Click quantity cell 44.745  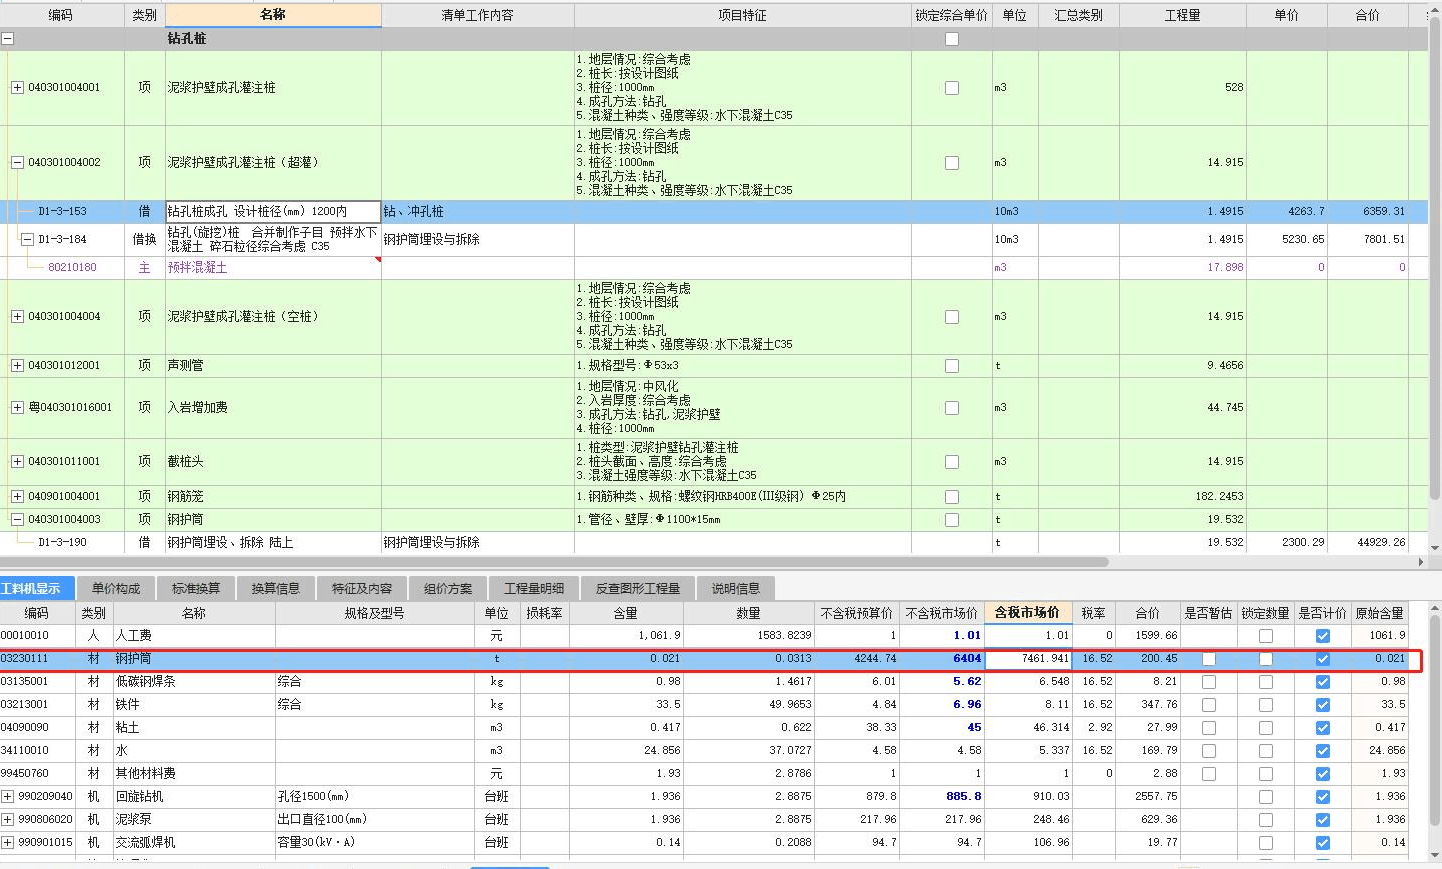pyautogui.click(x=1182, y=407)
